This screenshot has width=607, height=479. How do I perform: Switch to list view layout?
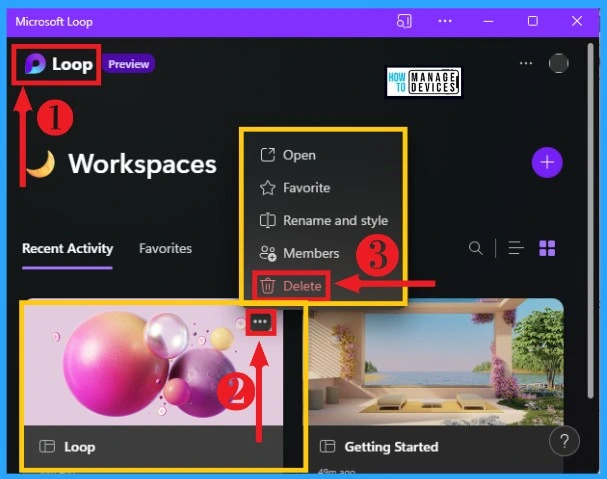point(516,248)
